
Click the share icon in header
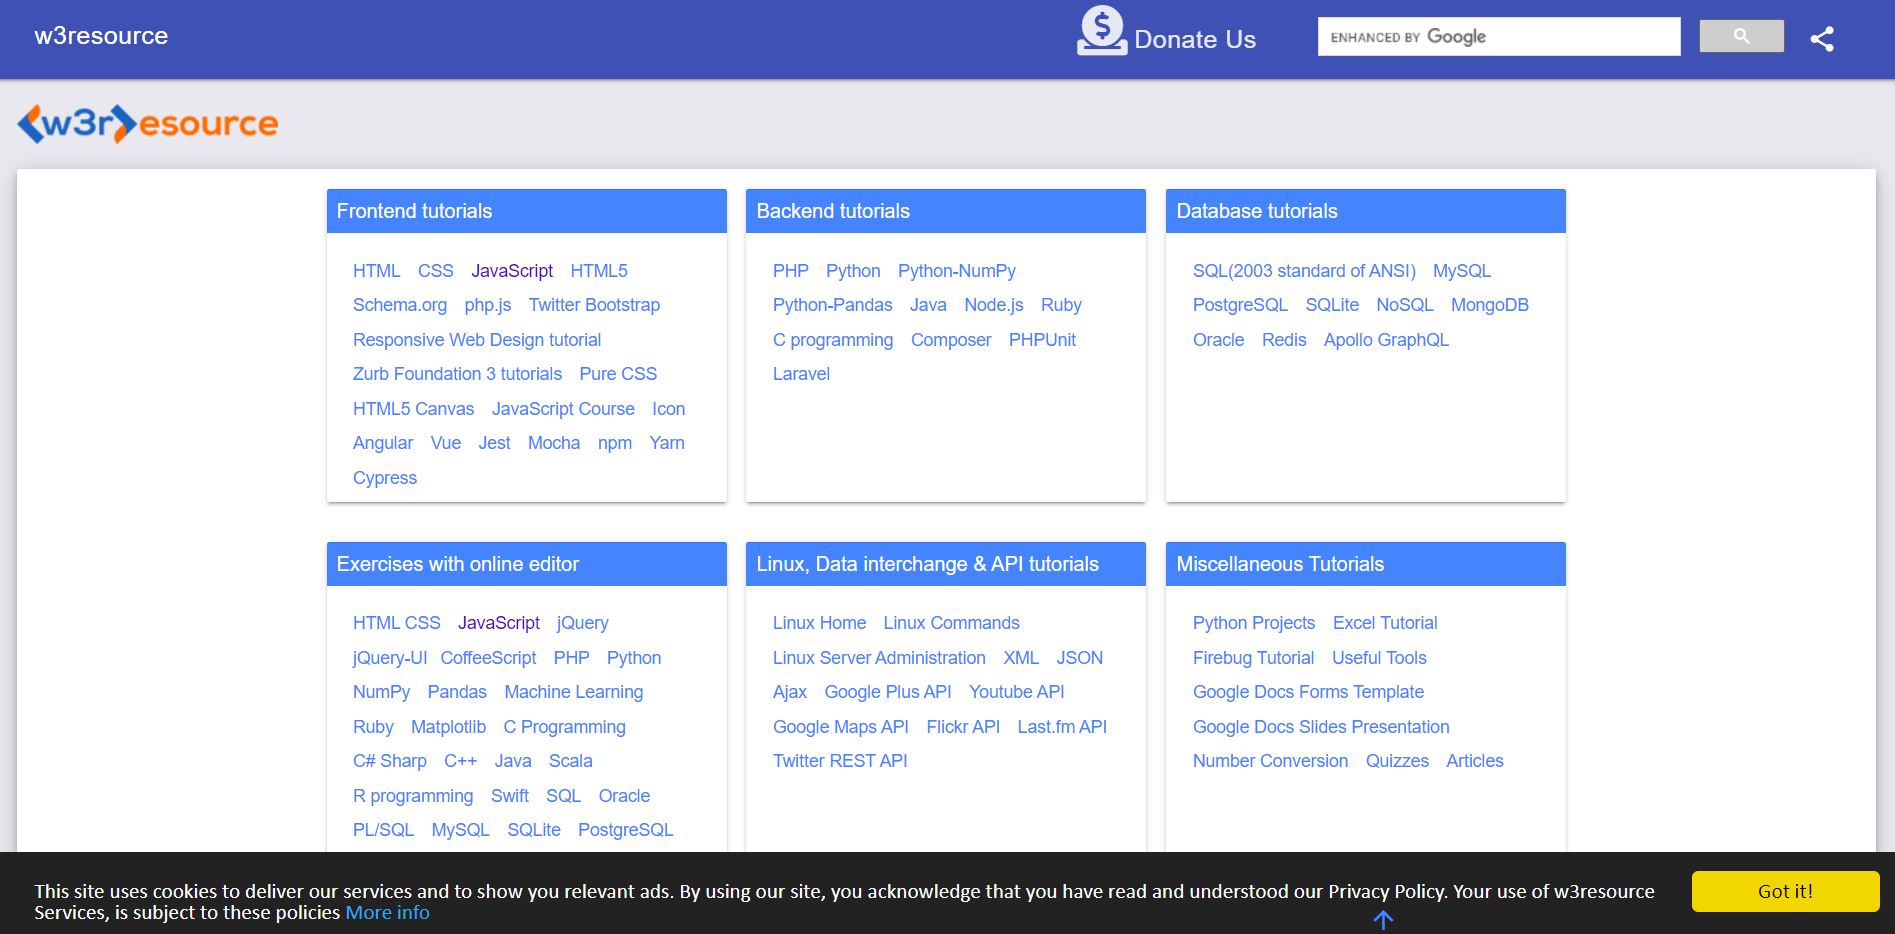[1821, 39]
